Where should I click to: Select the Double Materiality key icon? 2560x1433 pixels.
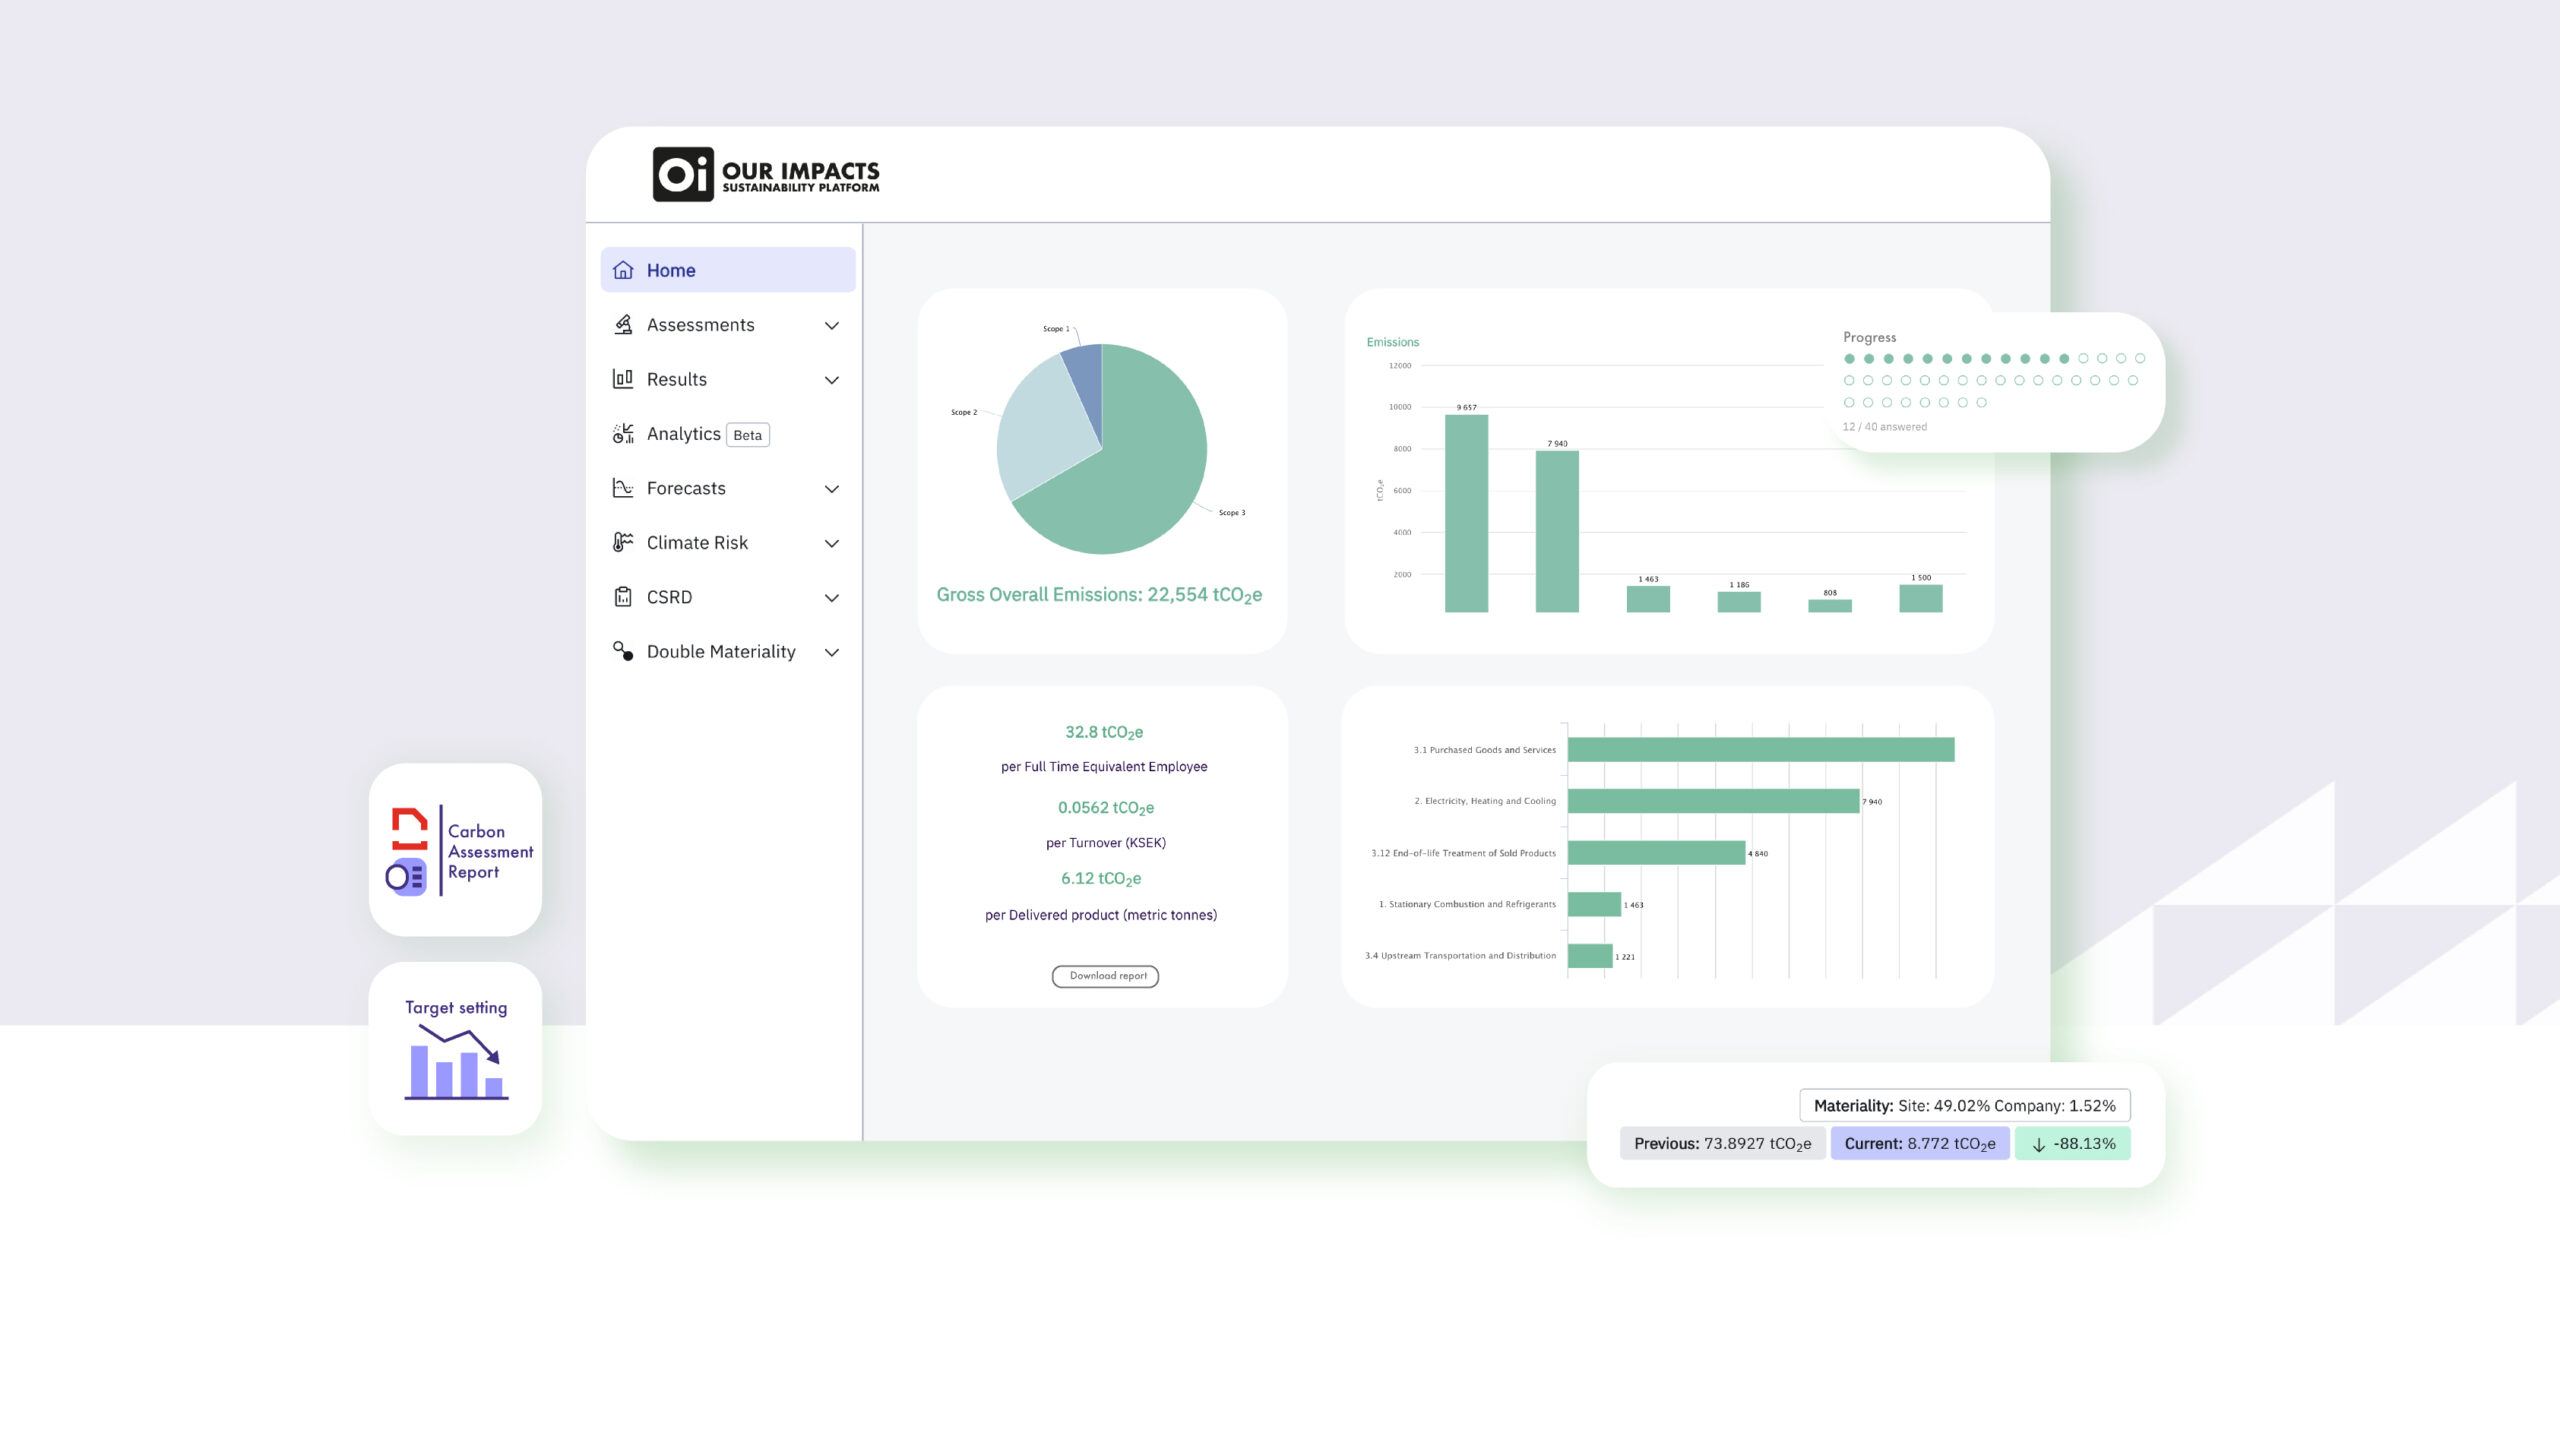[622, 651]
